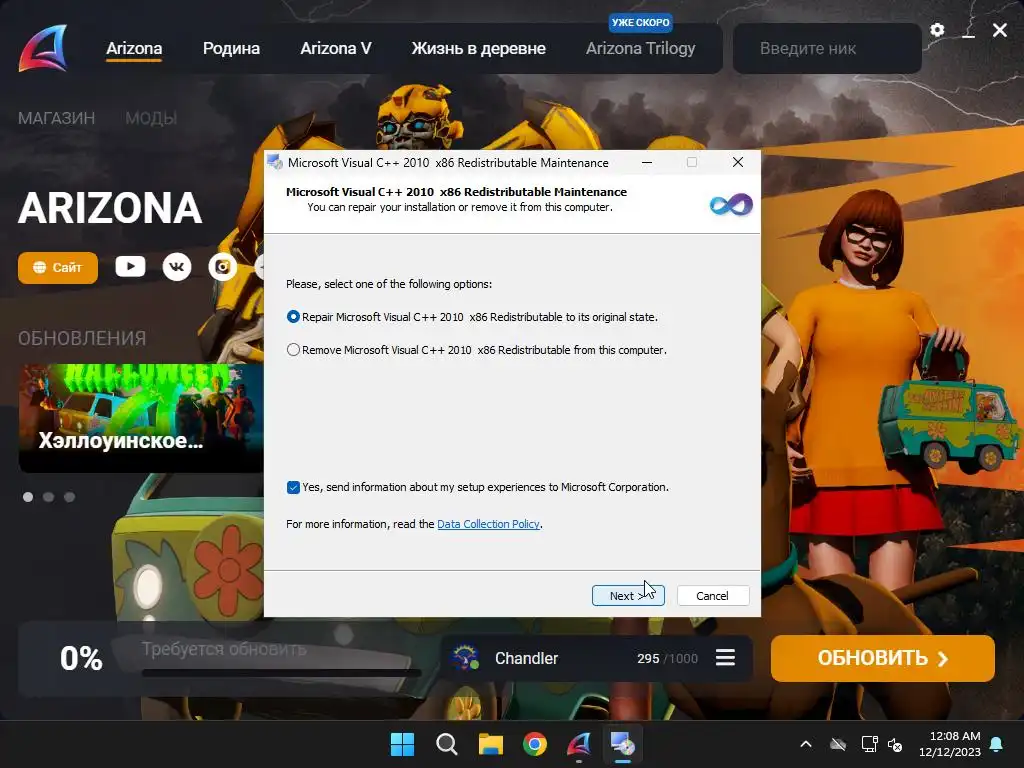Screen dimensions: 1024x768
Task: Open the Arizona Trilogy tab
Action: coord(641,48)
